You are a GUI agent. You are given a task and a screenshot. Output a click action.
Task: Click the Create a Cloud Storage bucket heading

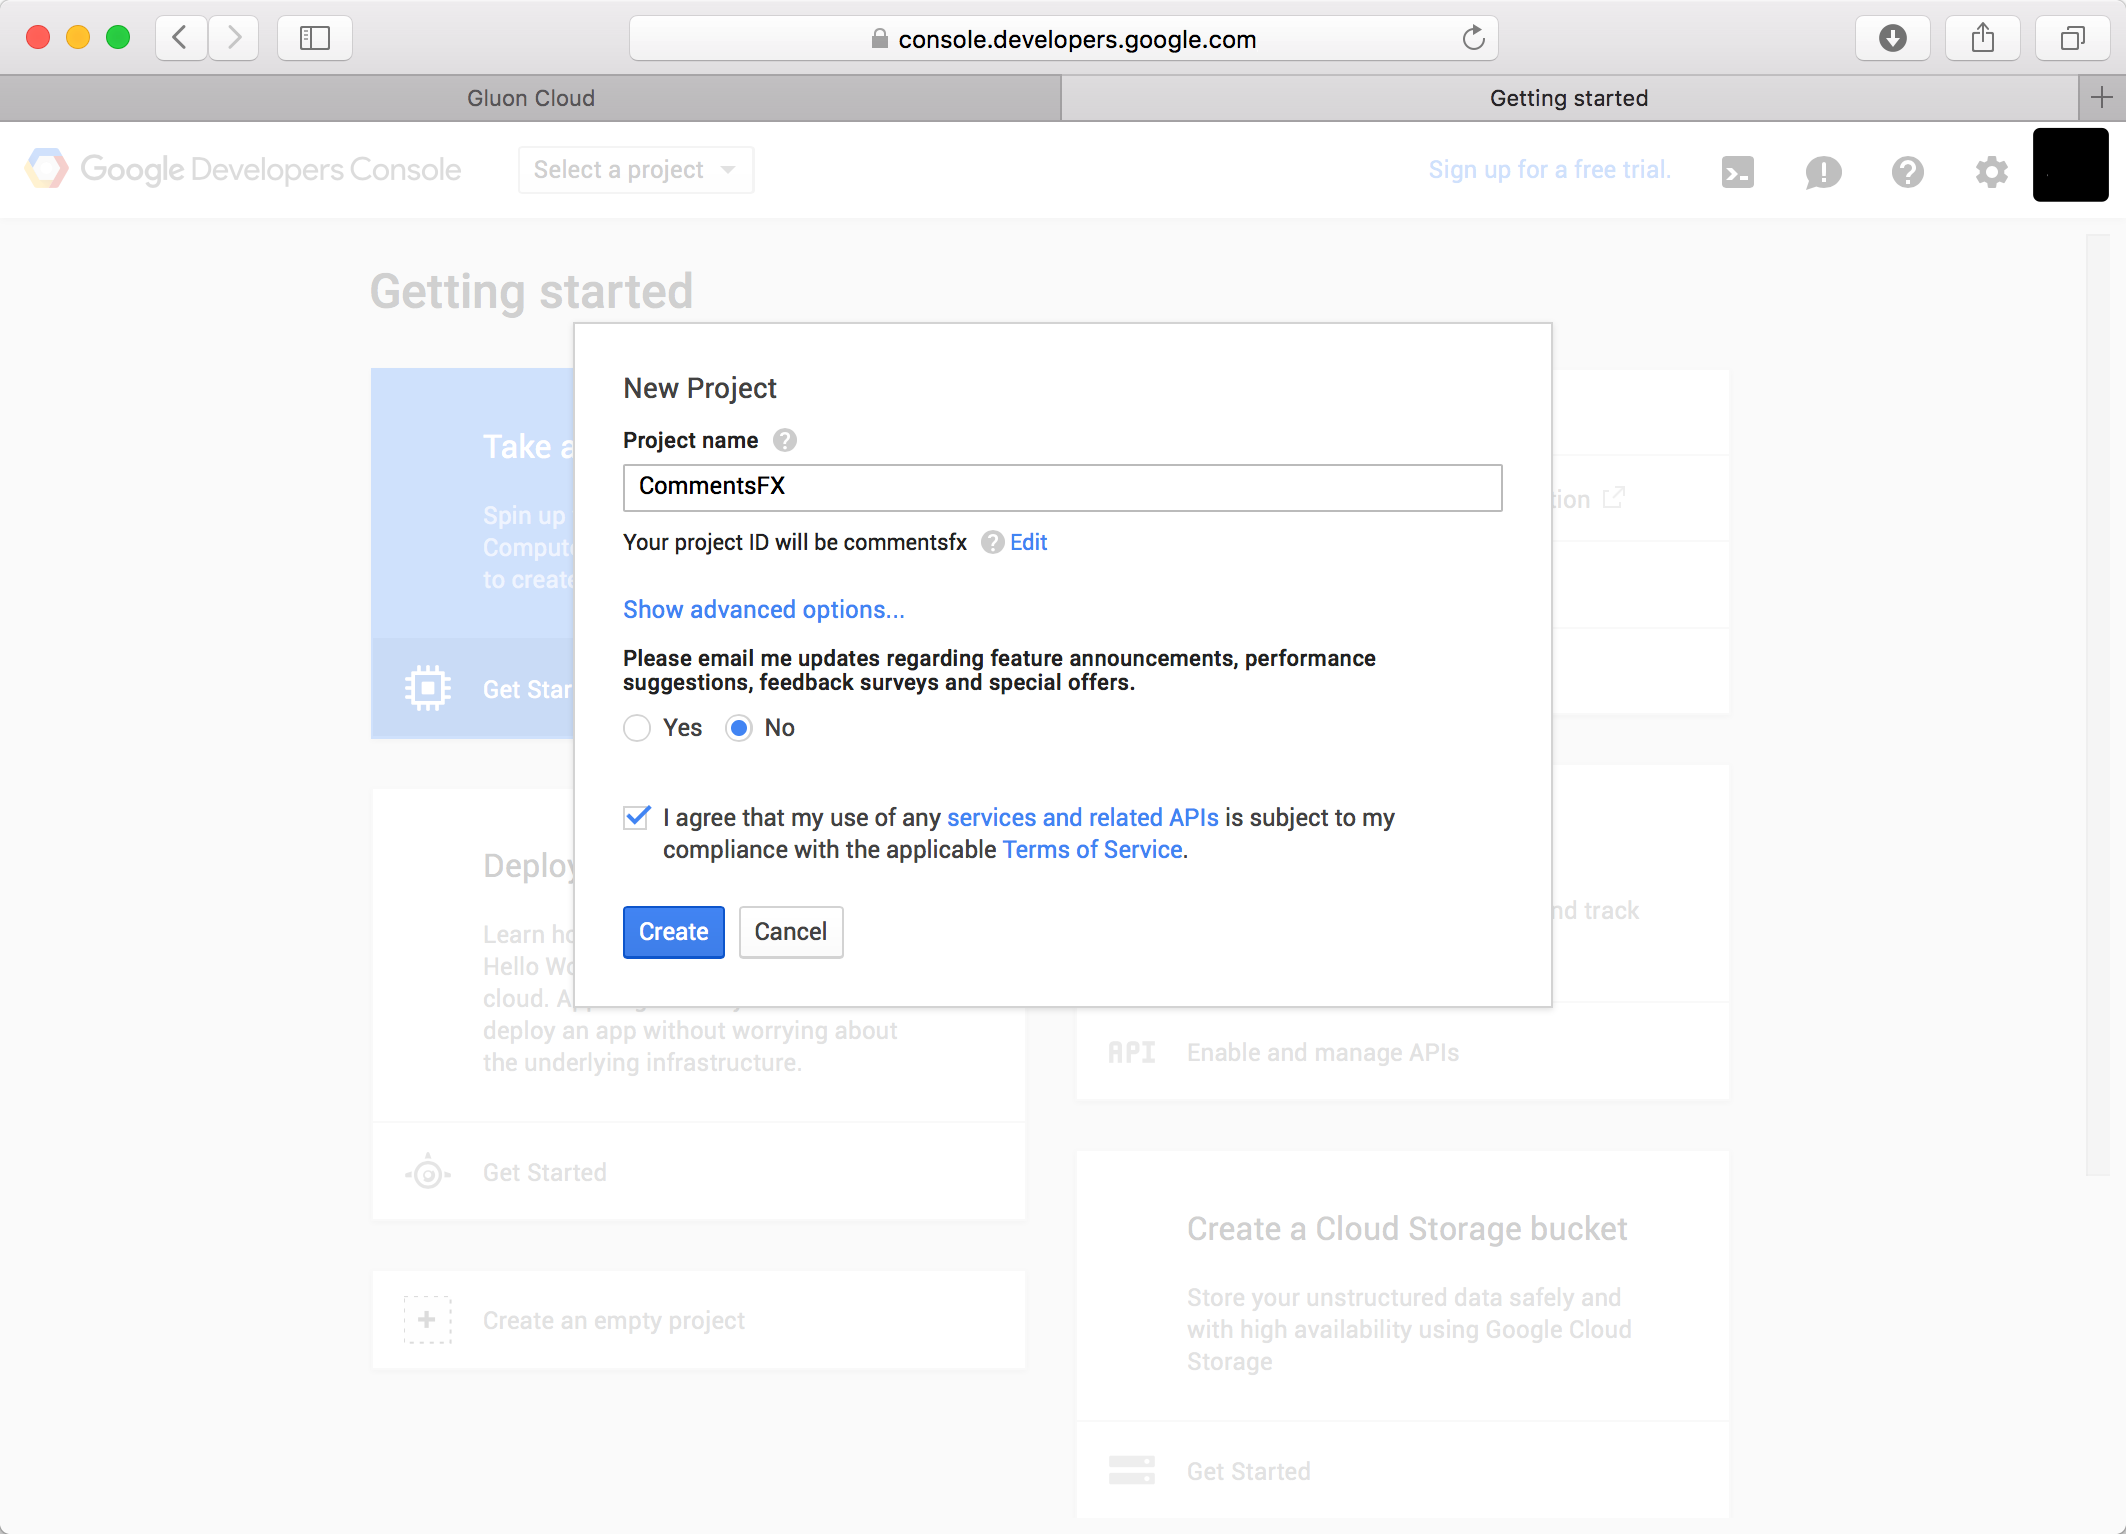1407,1229
